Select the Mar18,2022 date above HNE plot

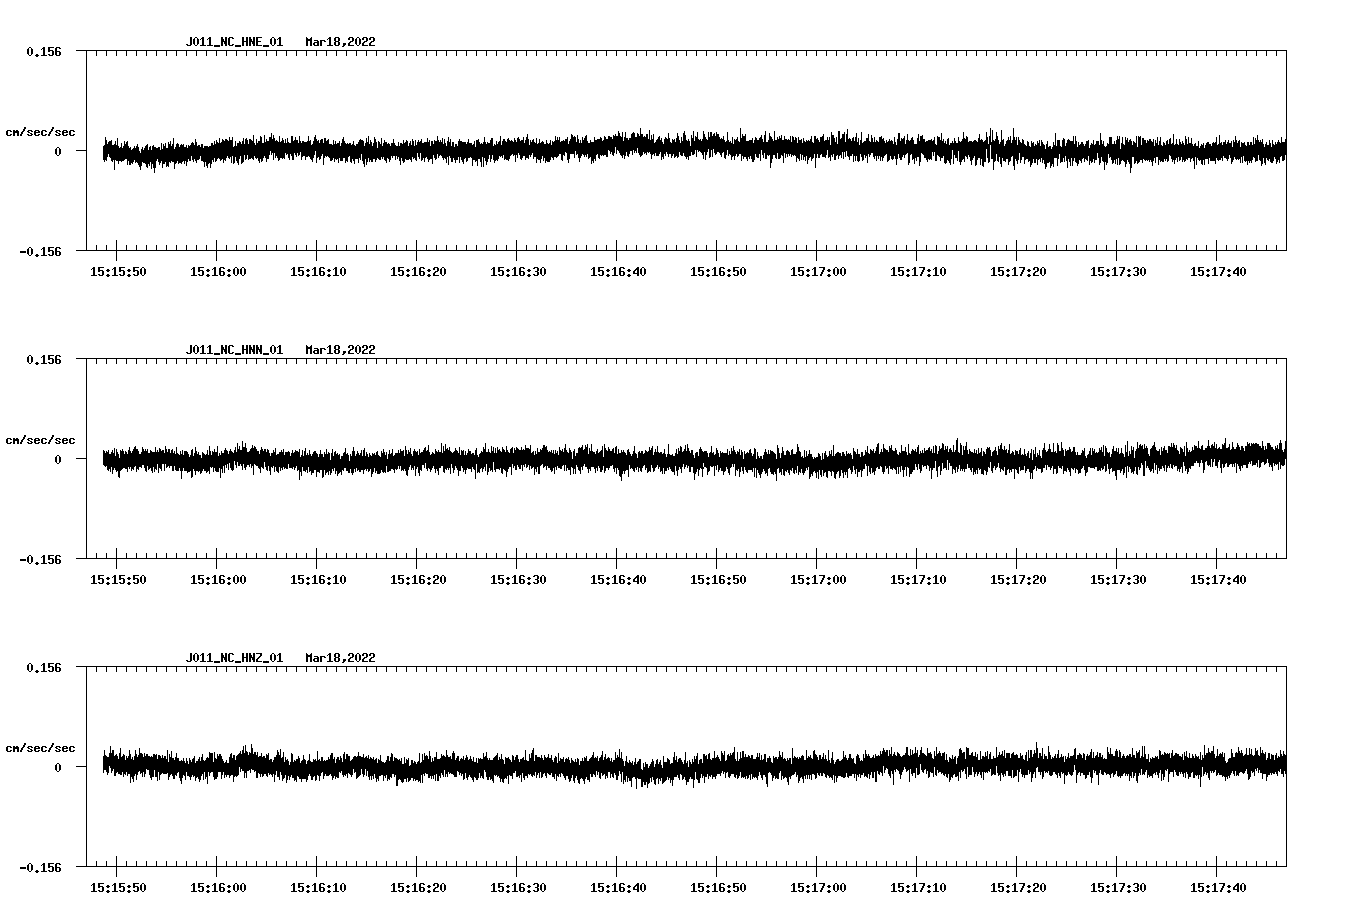pos(341,42)
